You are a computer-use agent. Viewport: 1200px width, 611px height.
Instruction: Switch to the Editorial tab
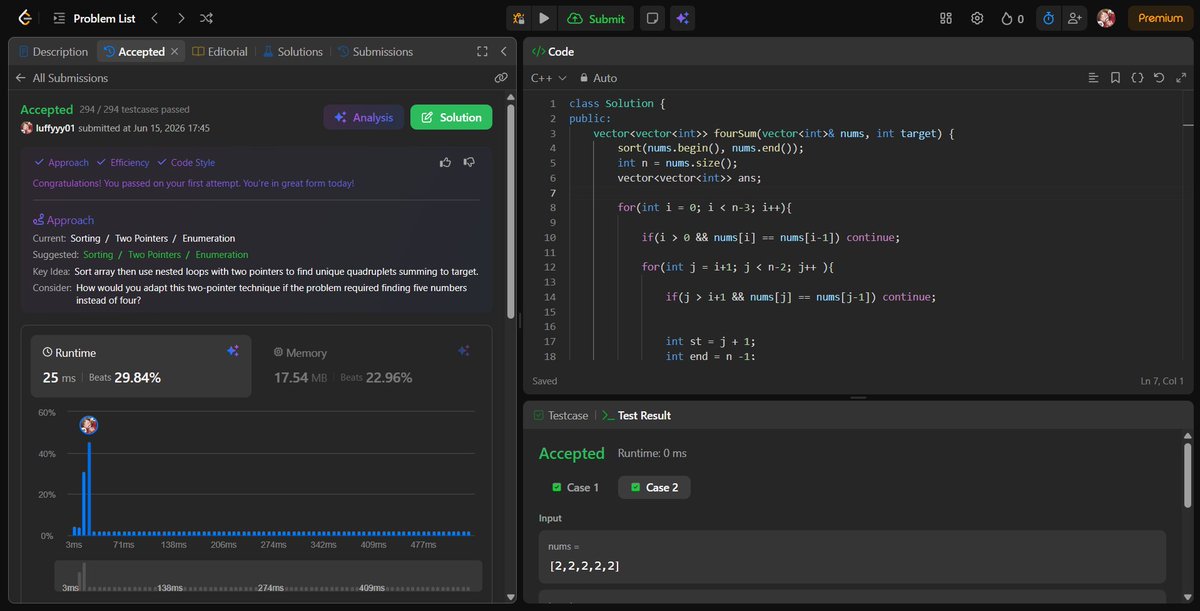[220, 51]
